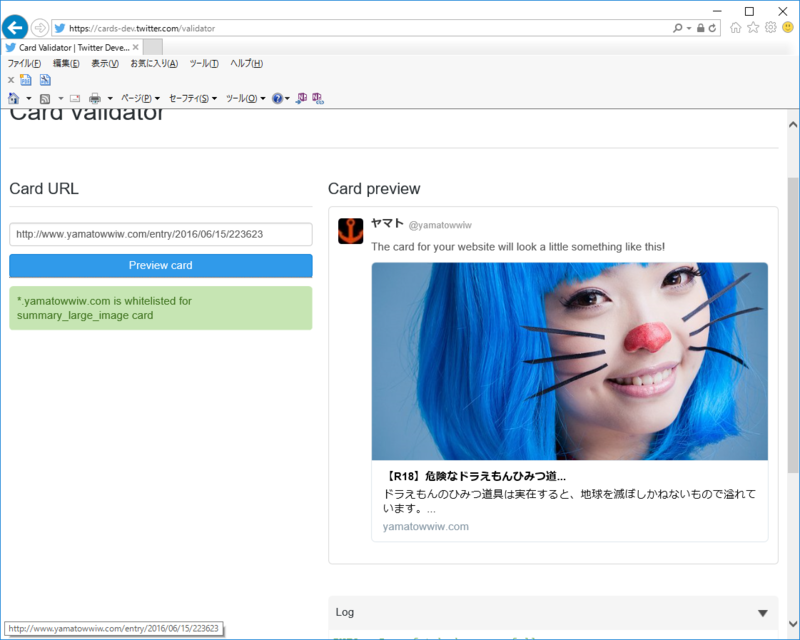This screenshot has width=800, height=640.
Task: Click the Preview card button
Action: coord(161,265)
